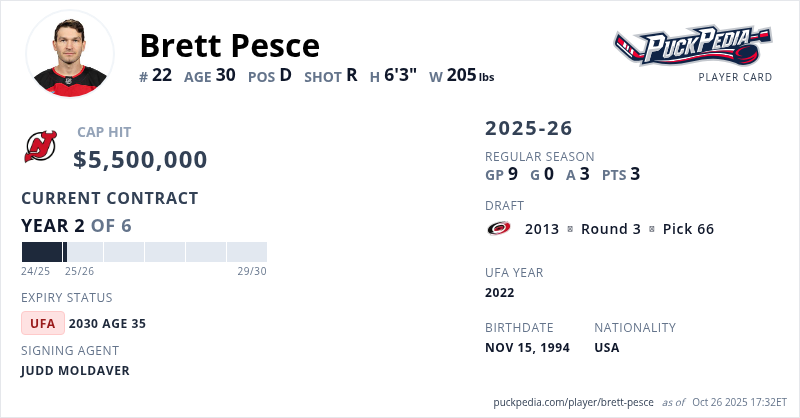Screen dimensions: 800x418
Task: Click the 2013 draft year text
Action: click(542, 229)
